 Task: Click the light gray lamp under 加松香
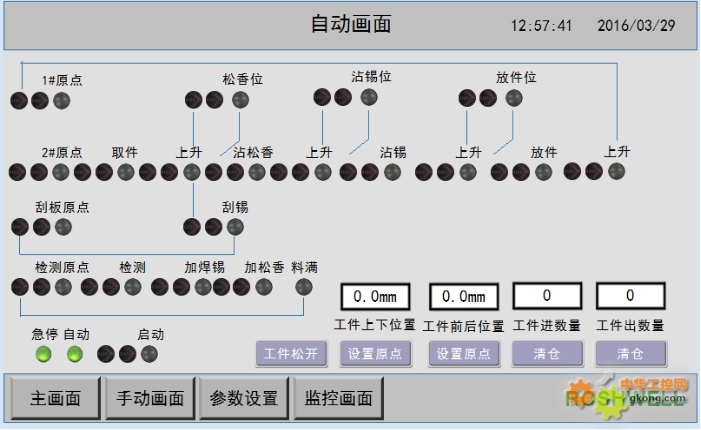[264, 287]
